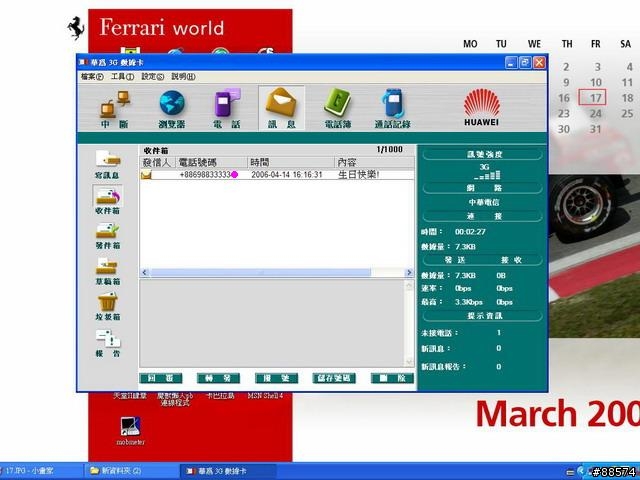Click 寫訊息 write message icon
The height and width of the screenshot is (480, 640).
(x=108, y=165)
